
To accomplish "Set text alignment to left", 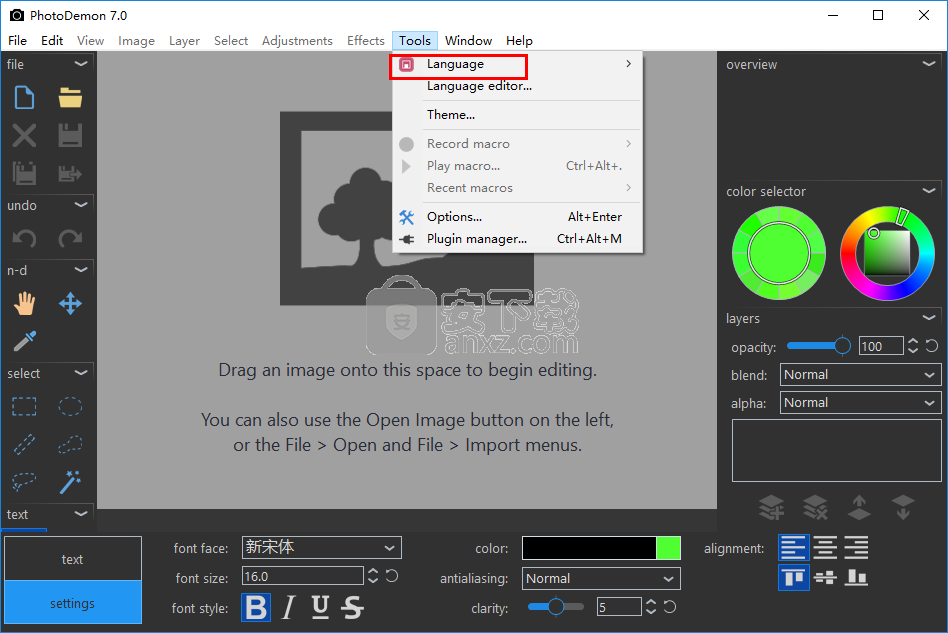I will [x=793, y=548].
